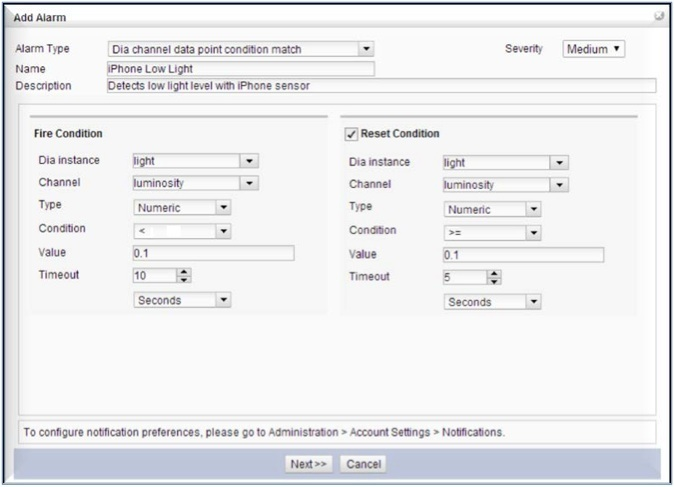
Task: Click the Description text field
Action: [x=380, y=86]
